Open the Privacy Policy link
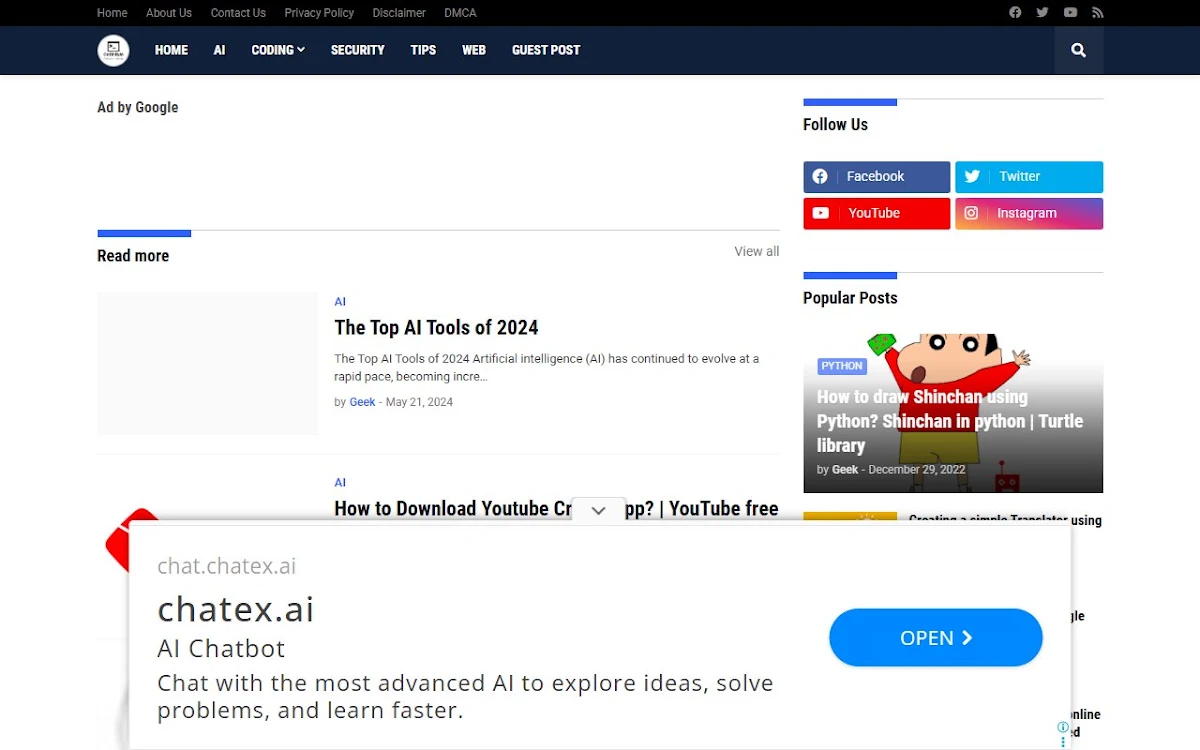 pos(319,13)
